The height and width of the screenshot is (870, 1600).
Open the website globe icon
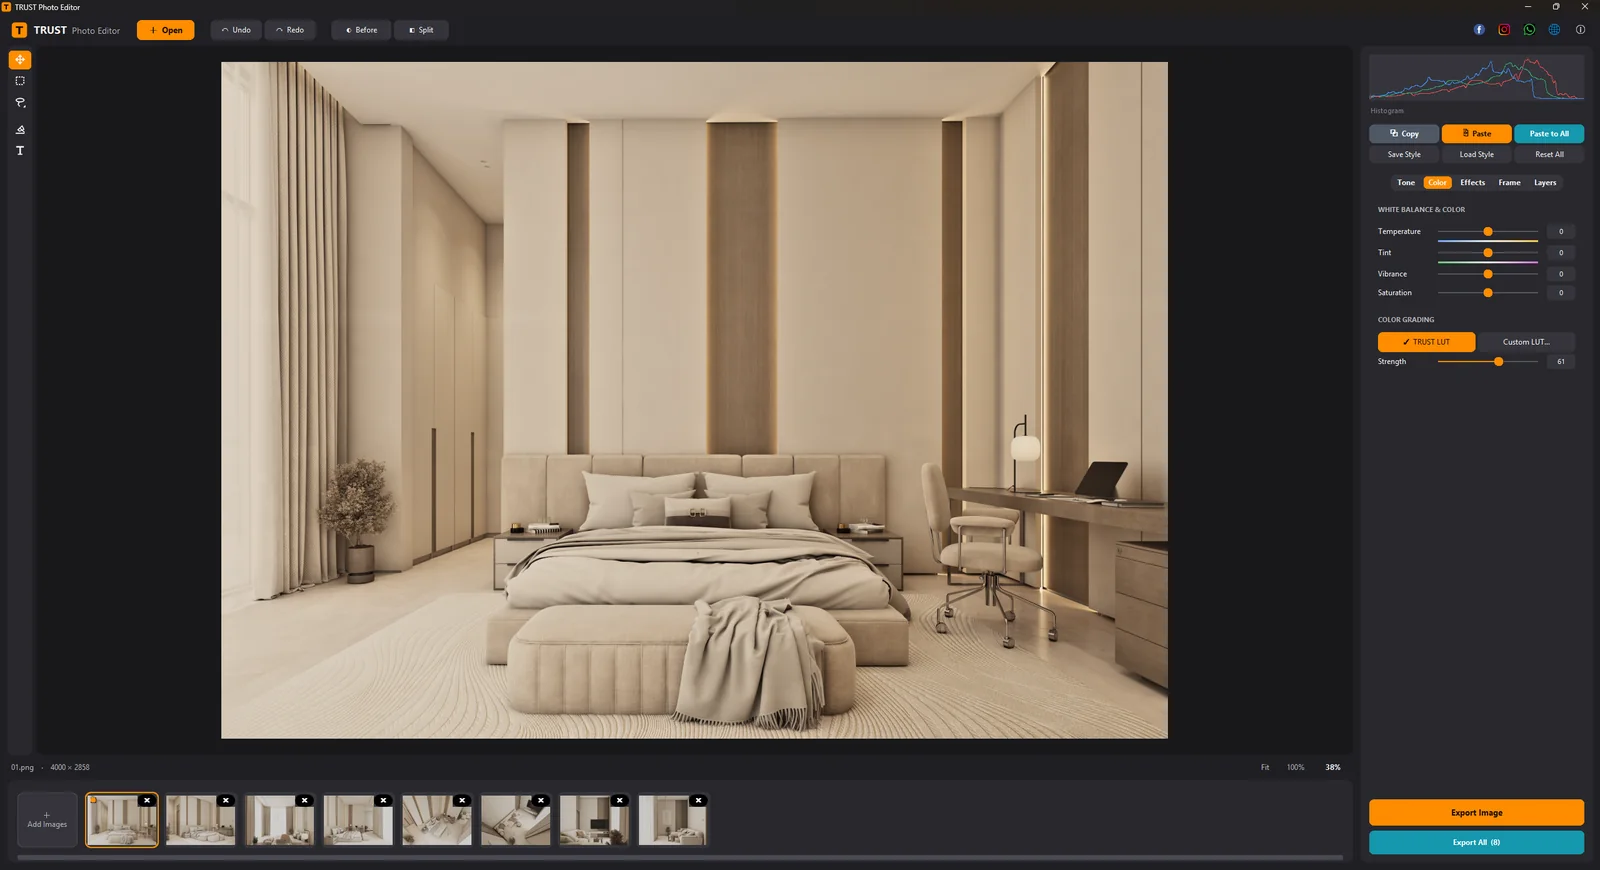click(x=1554, y=30)
